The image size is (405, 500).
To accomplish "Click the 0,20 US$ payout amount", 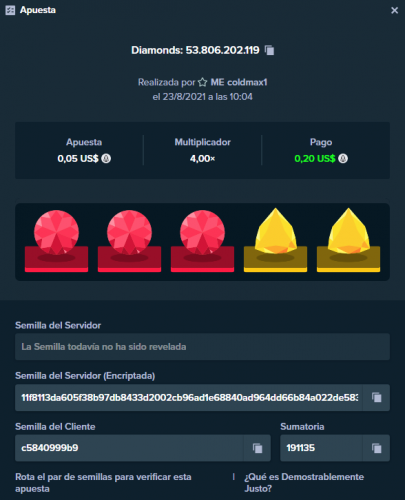I will (315, 158).
